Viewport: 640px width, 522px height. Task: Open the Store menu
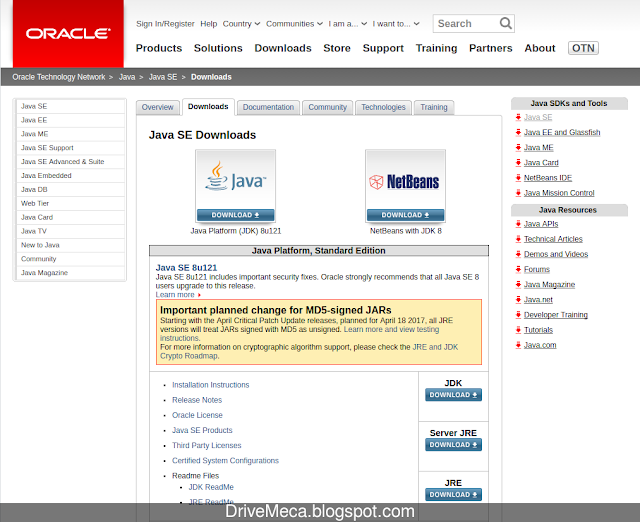(x=337, y=48)
